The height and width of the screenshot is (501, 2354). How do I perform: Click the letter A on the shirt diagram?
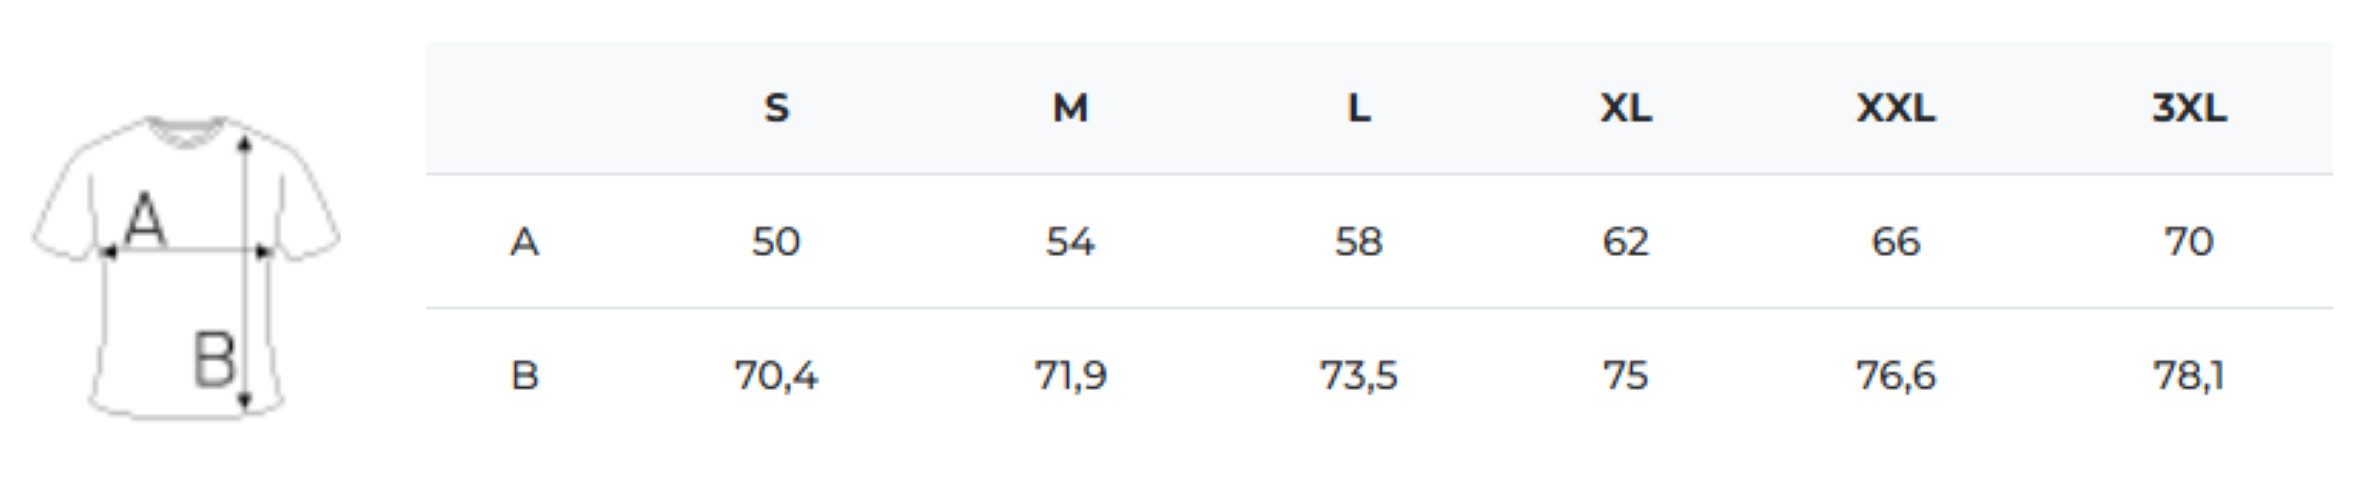click(144, 221)
